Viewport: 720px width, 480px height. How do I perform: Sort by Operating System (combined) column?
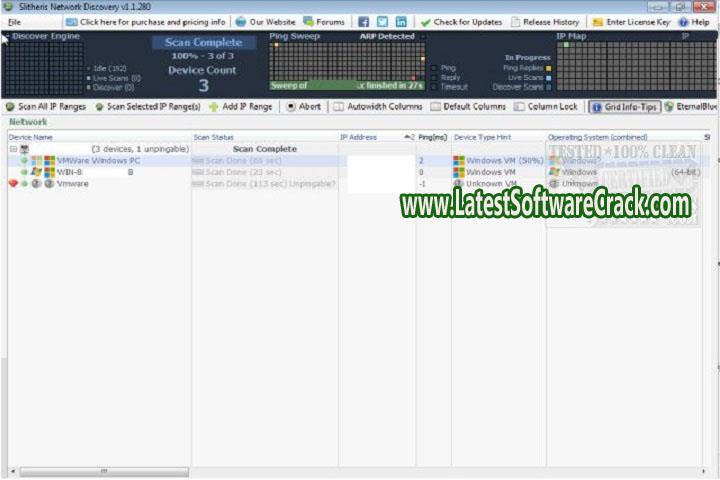[x=597, y=137]
